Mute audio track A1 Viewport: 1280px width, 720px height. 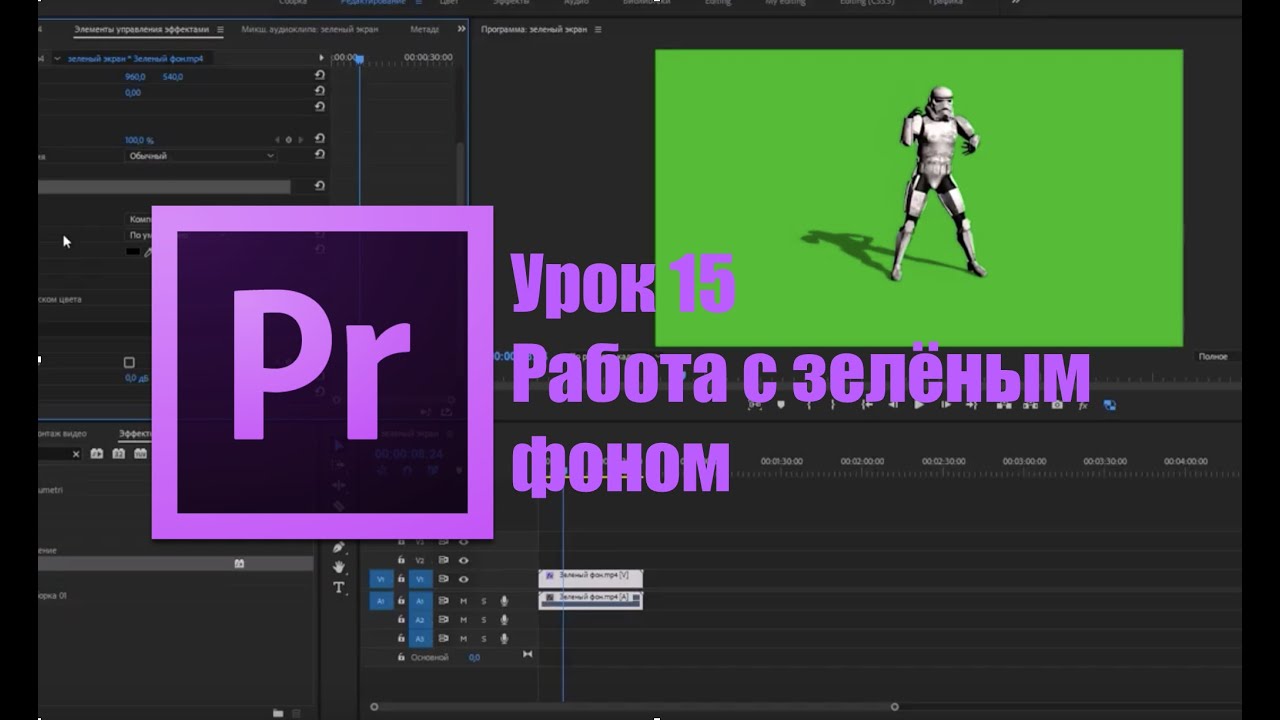[463, 601]
